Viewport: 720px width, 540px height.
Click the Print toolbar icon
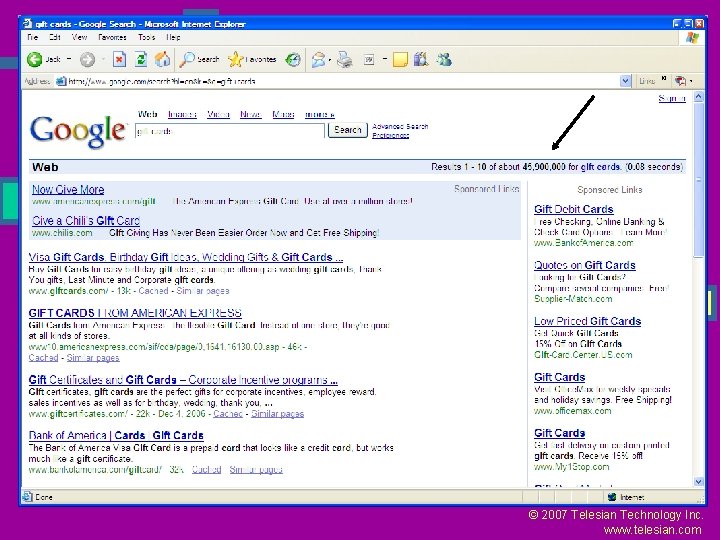(345, 59)
